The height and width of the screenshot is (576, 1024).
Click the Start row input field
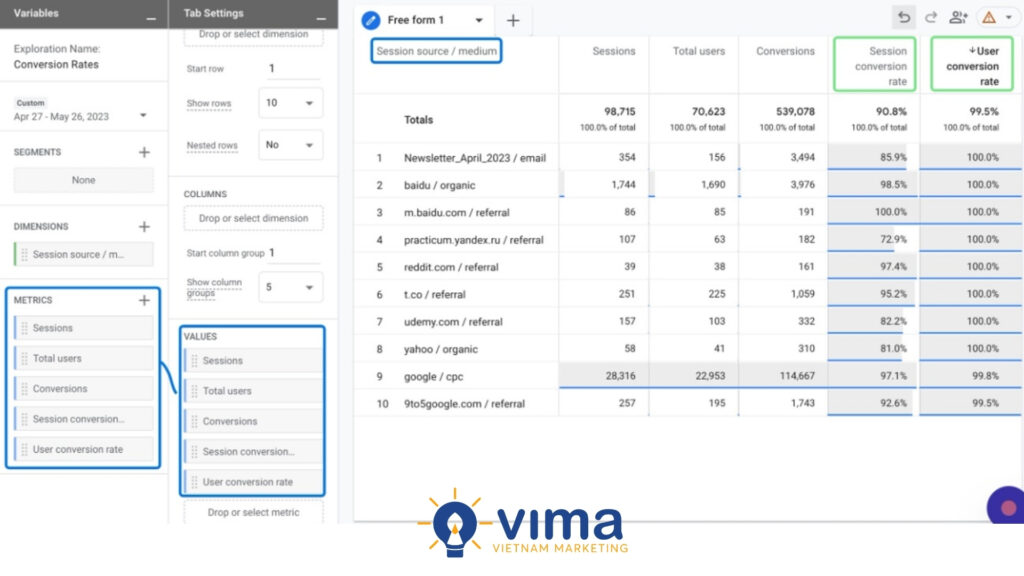click(292, 69)
